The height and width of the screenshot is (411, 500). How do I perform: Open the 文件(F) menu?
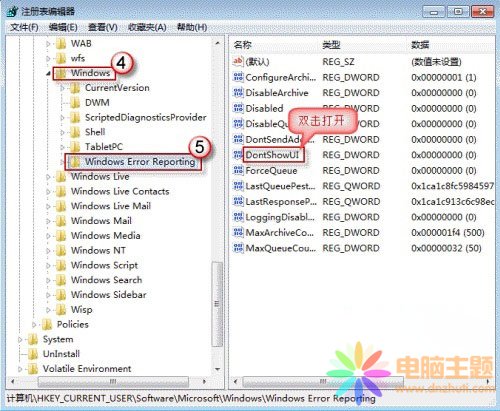pos(24,27)
